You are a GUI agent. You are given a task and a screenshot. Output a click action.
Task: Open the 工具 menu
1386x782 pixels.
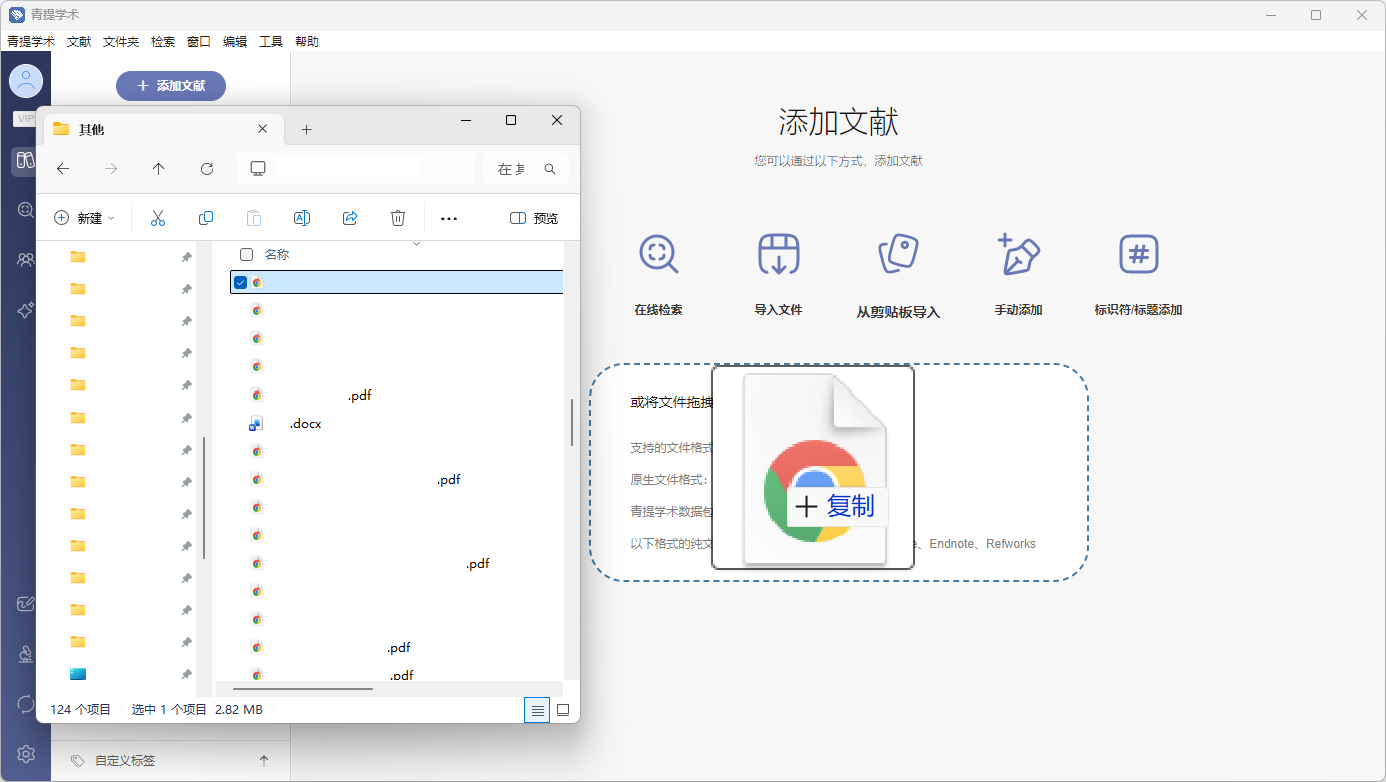pyautogui.click(x=271, y=42)
